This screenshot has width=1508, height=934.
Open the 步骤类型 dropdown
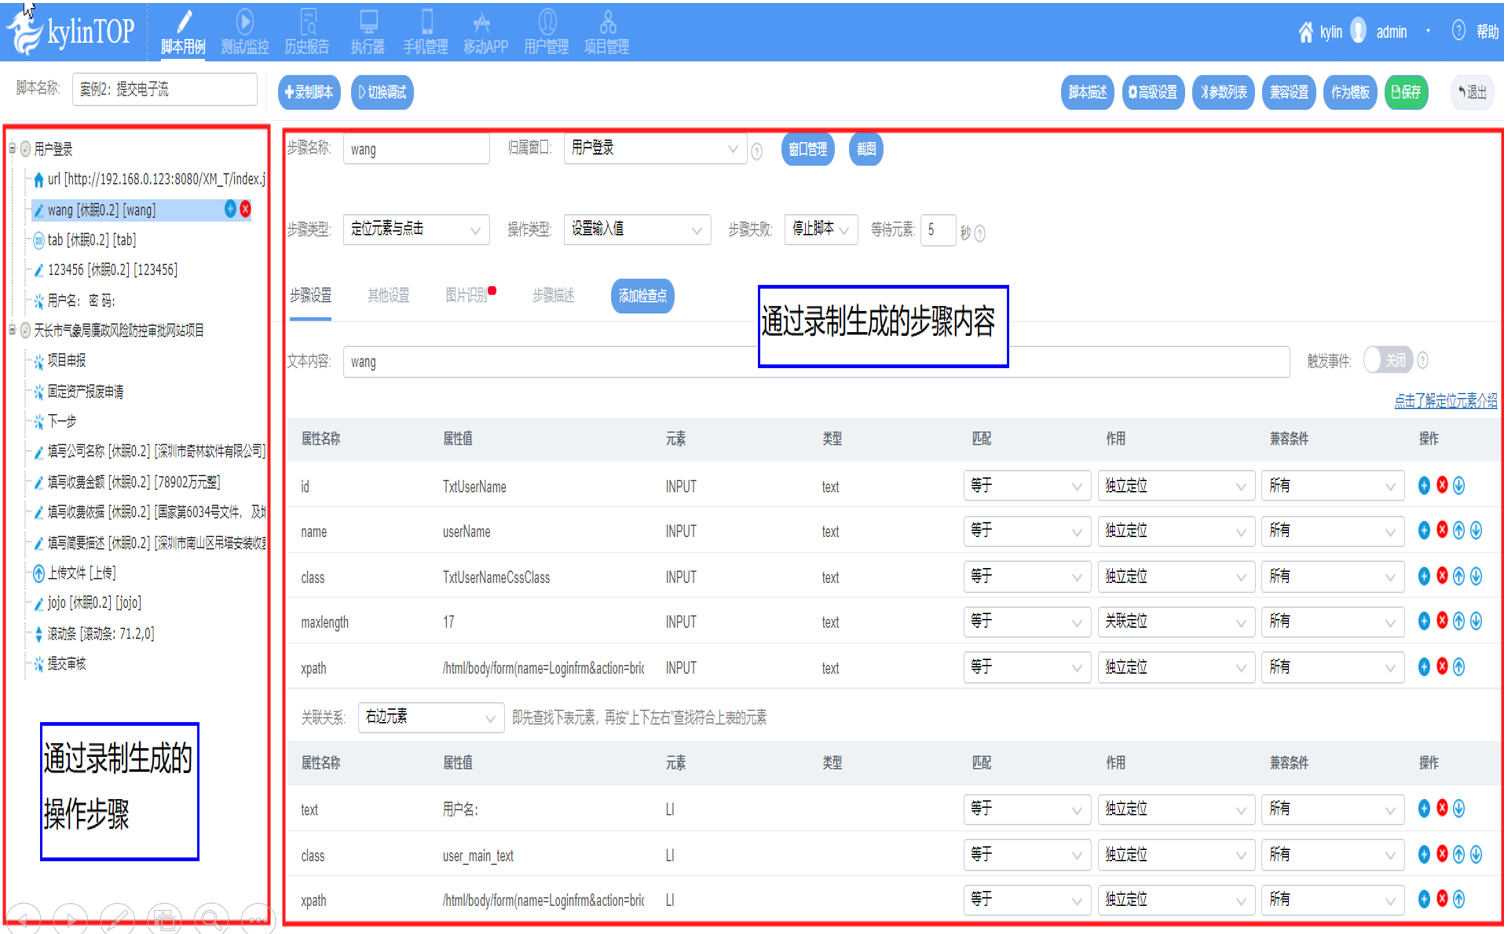click(x=415, y=230)
